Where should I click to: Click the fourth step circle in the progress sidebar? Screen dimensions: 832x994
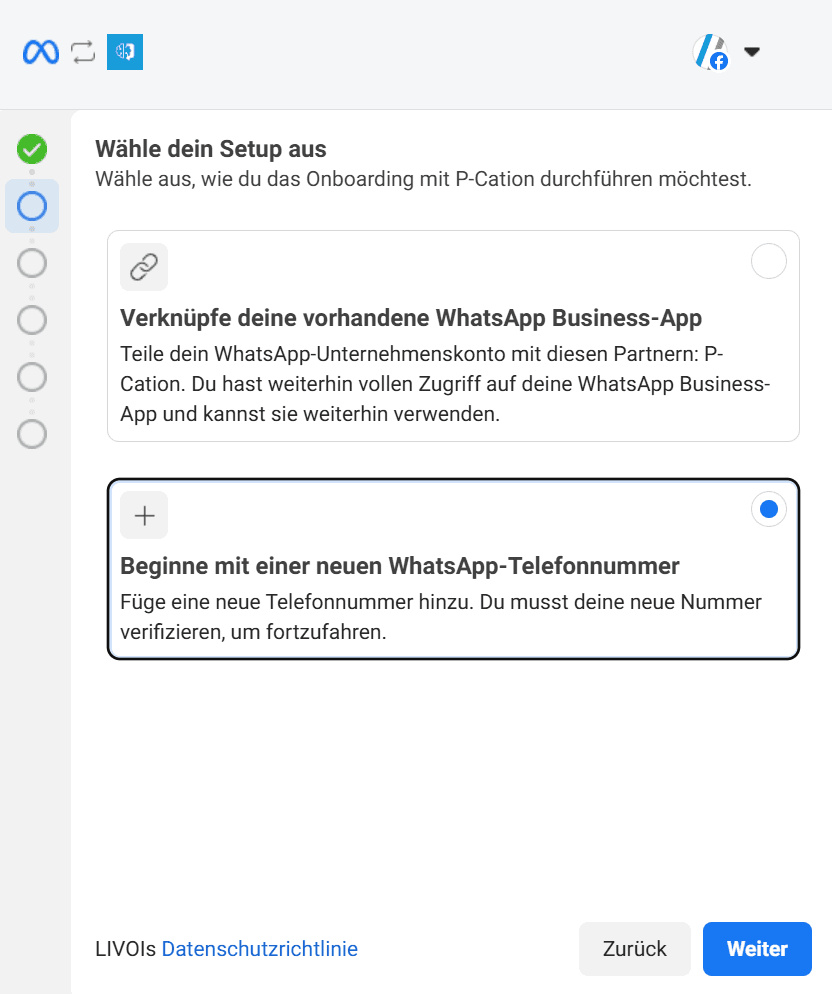(32, 320)
